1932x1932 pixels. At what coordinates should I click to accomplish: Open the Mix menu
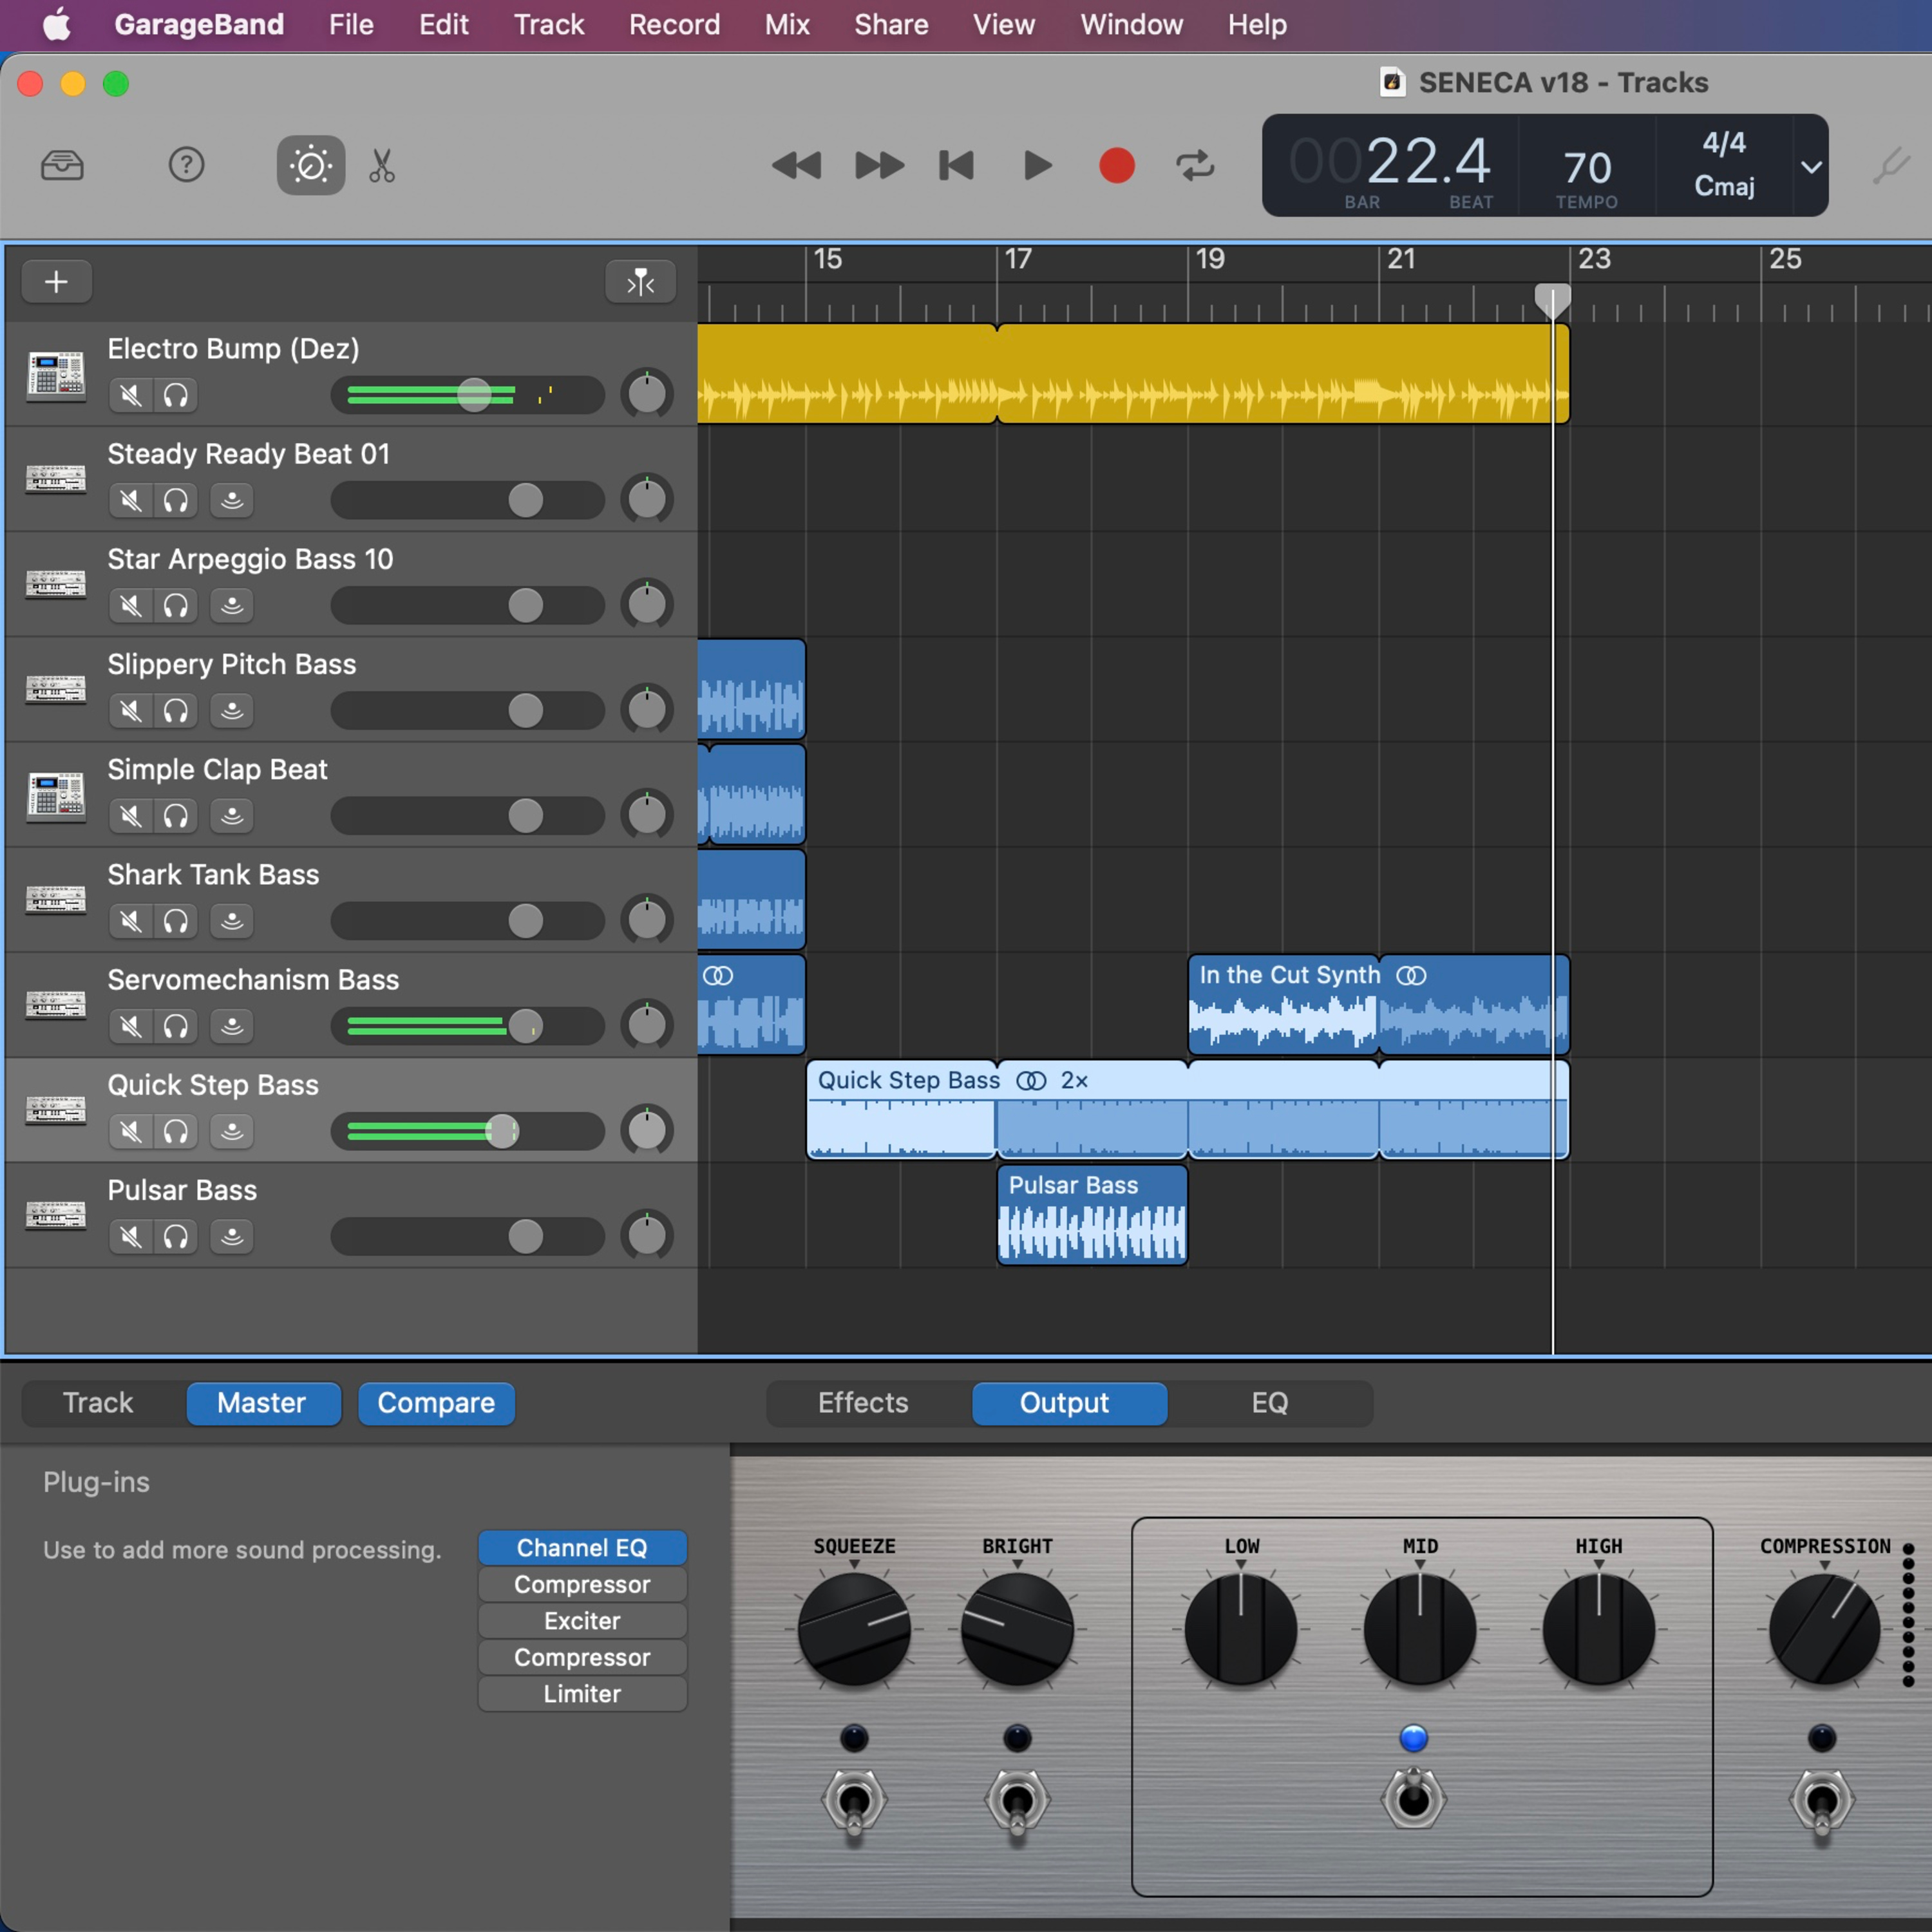pyautogui.click(x=786, y=25)
